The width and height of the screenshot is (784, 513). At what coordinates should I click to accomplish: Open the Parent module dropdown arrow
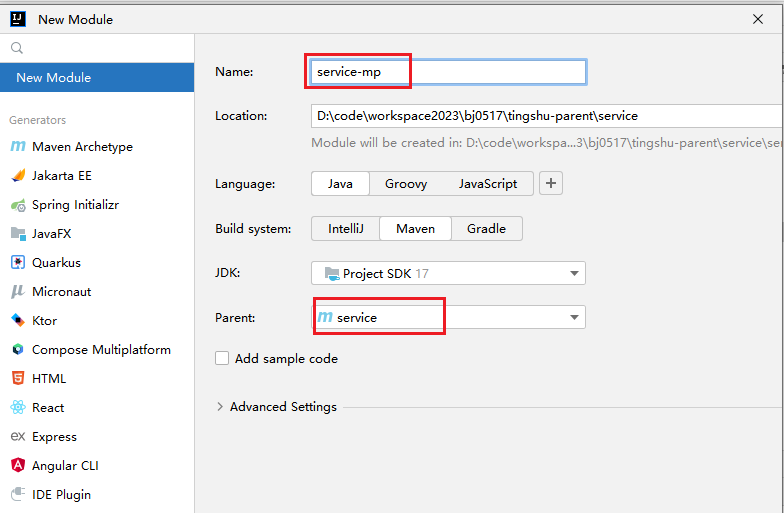tap(574, 318)
